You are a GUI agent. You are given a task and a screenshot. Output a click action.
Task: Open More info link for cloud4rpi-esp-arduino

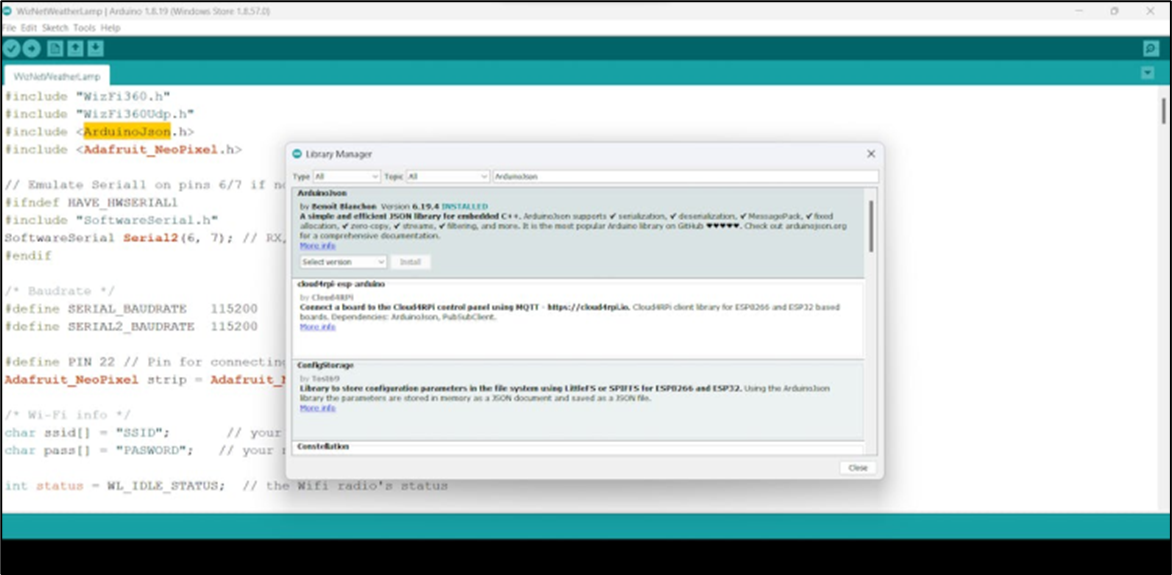[318, 327]
